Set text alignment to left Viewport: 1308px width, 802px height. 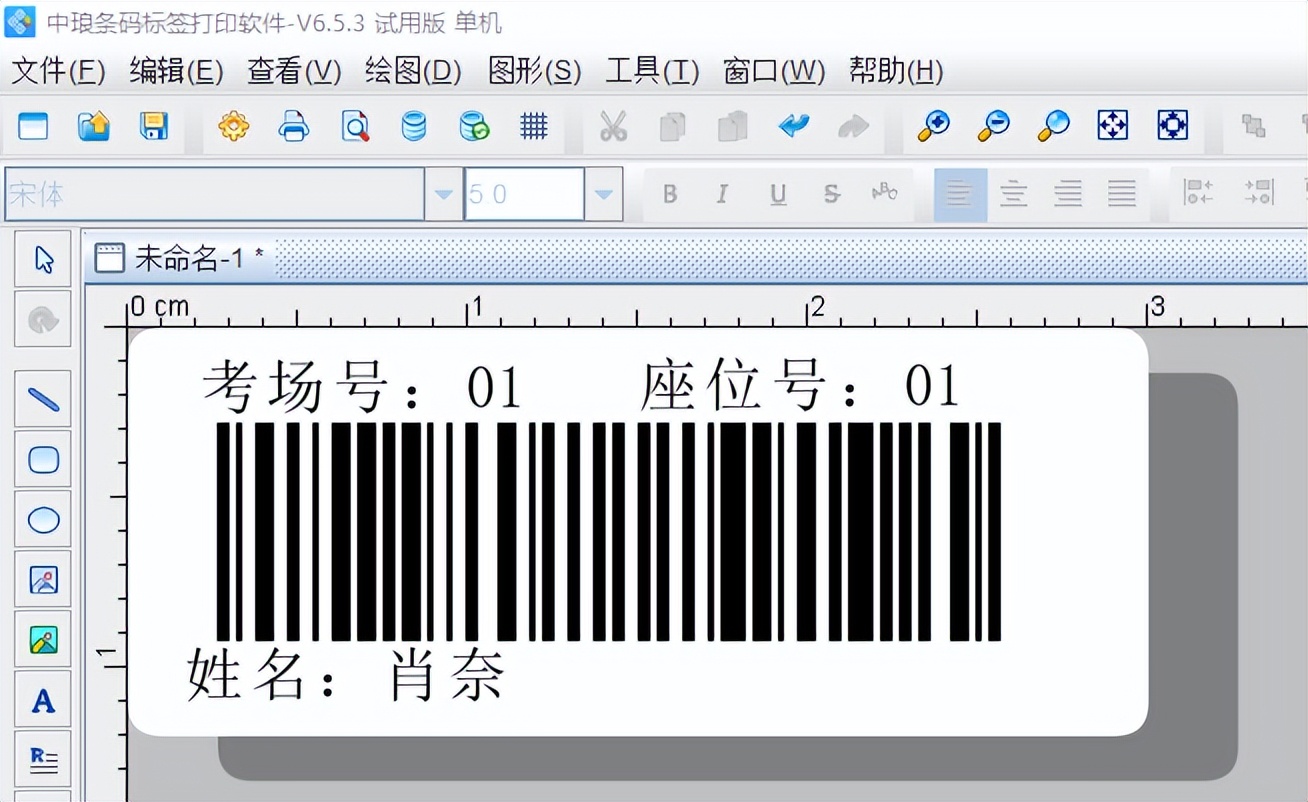click(960, 194)
